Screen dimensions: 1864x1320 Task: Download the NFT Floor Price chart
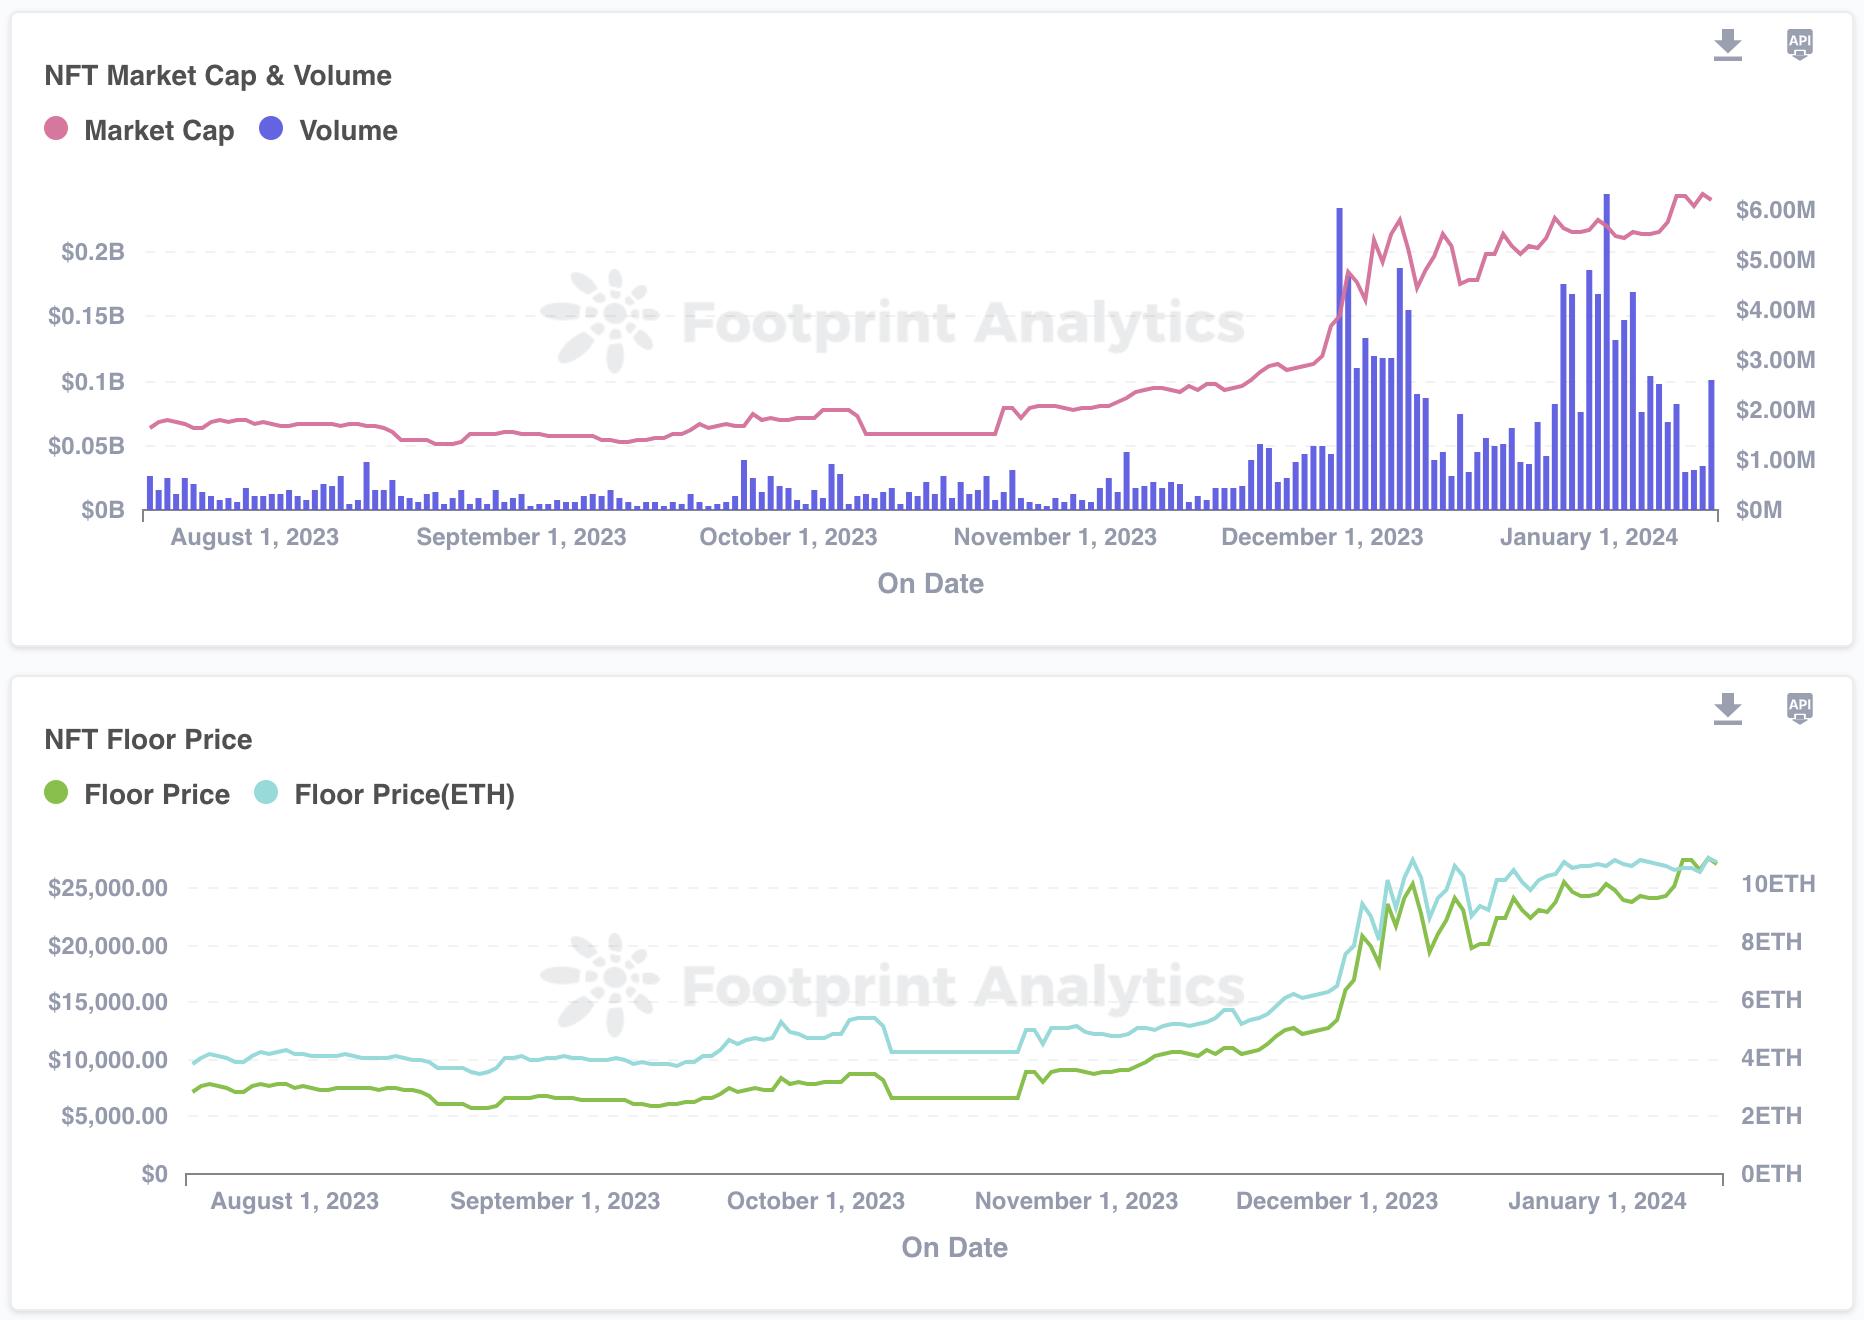click(x=1727, y=709)
